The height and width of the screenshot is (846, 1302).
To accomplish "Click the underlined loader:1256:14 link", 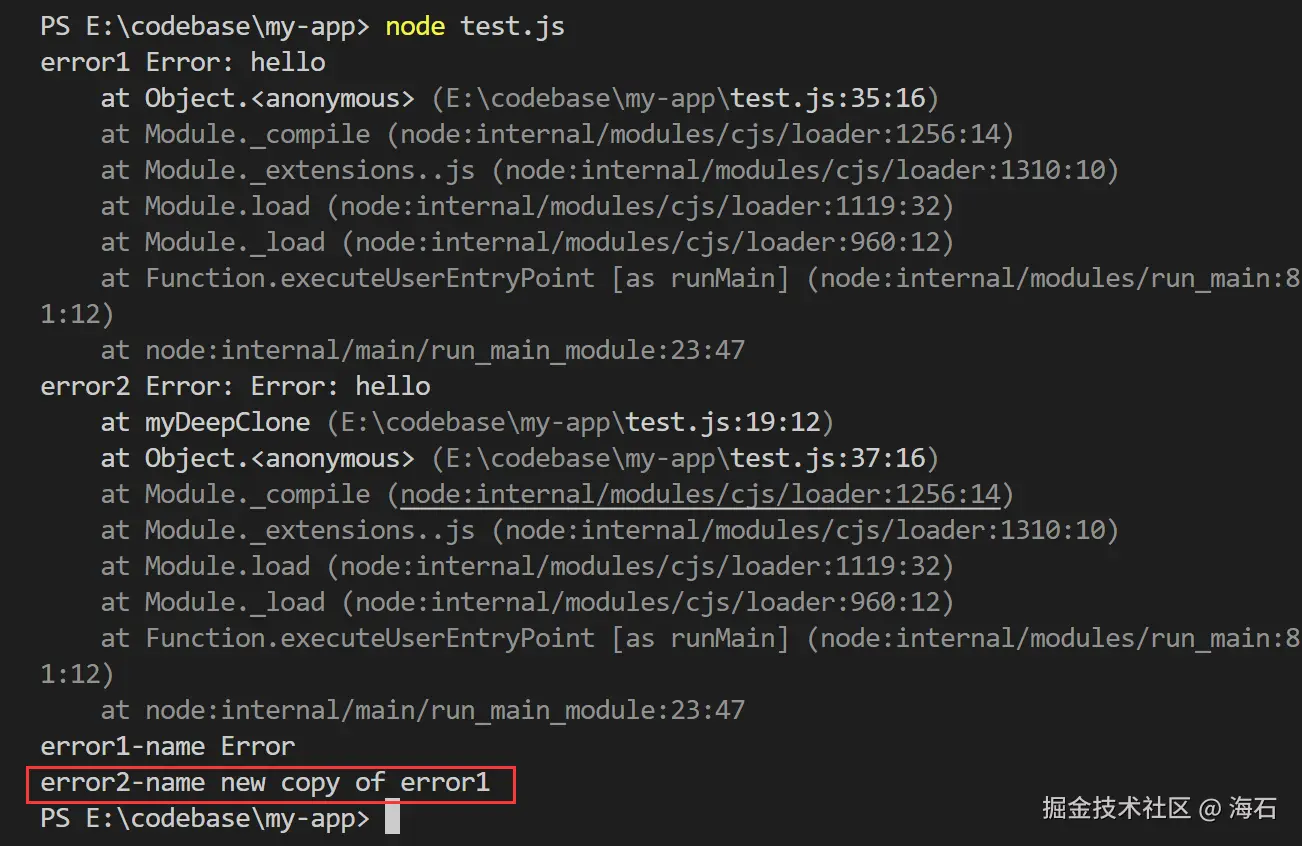I will point(700,494).
